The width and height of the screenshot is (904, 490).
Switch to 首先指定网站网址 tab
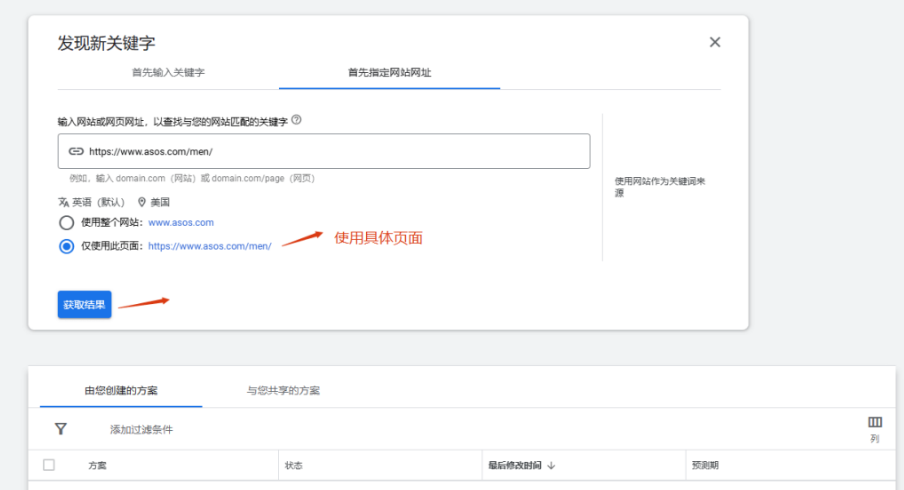click(389, 73)
